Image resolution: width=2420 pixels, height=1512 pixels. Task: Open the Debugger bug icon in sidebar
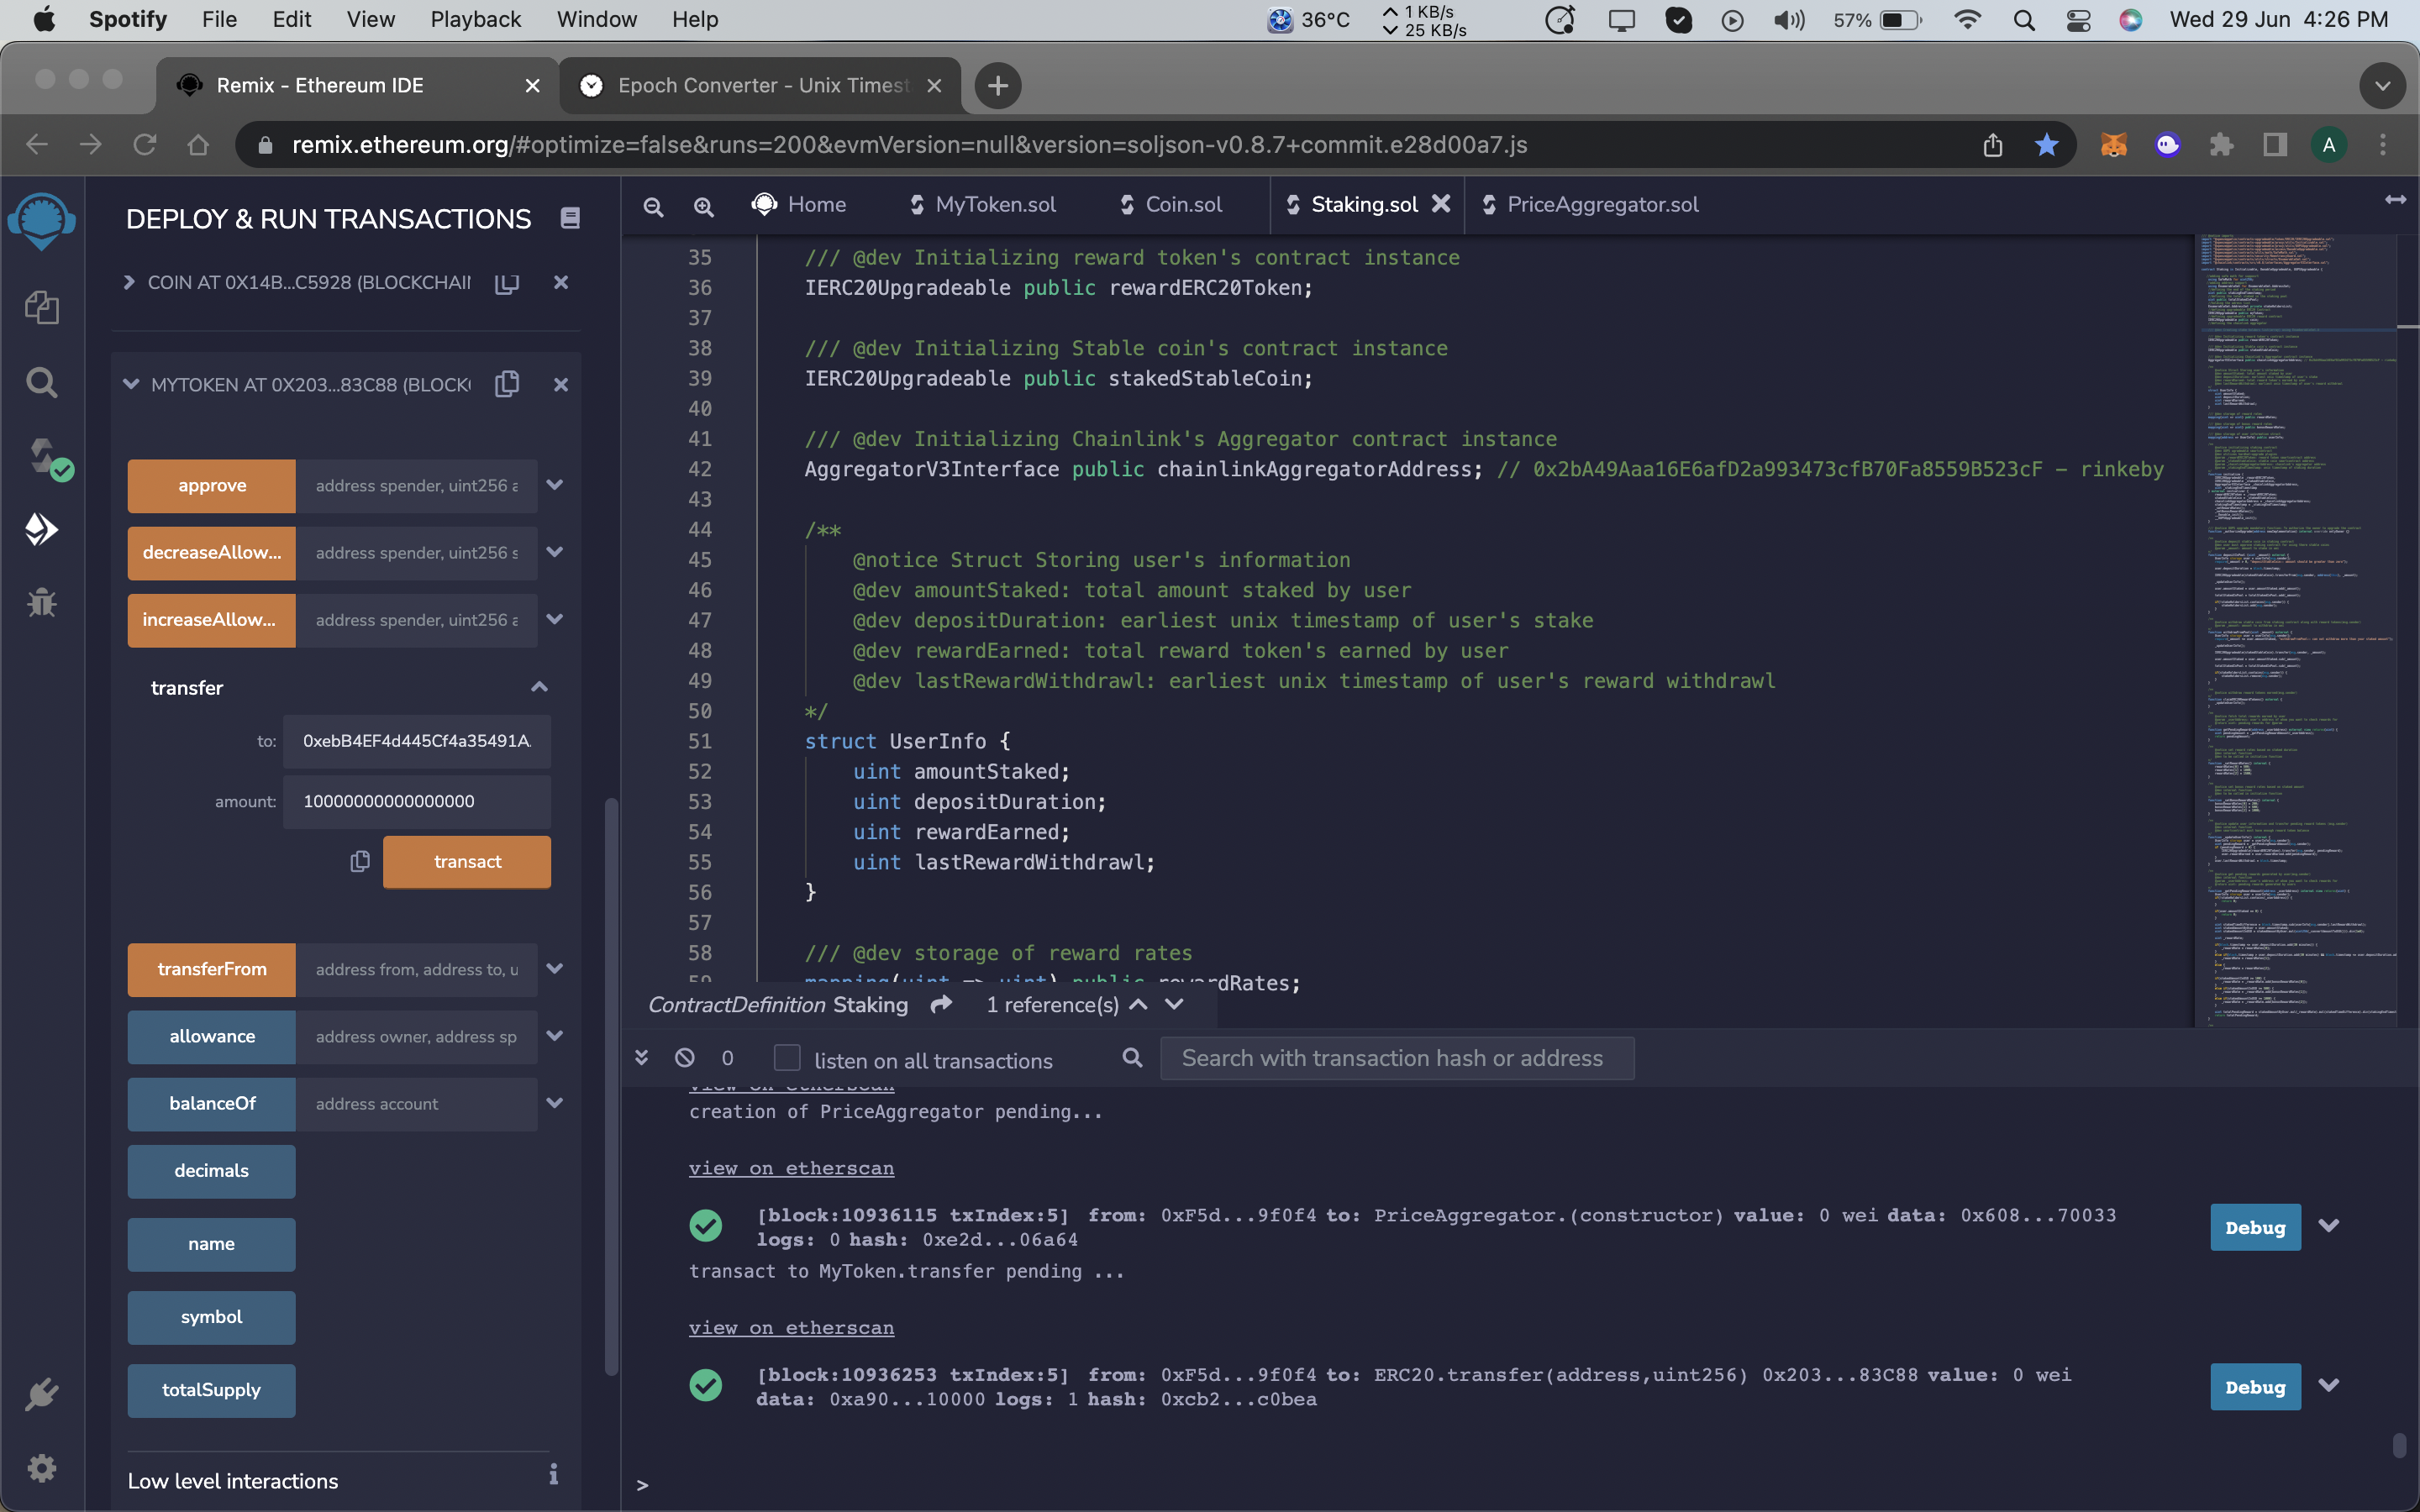pyautogui.click(x=41, y=602)
